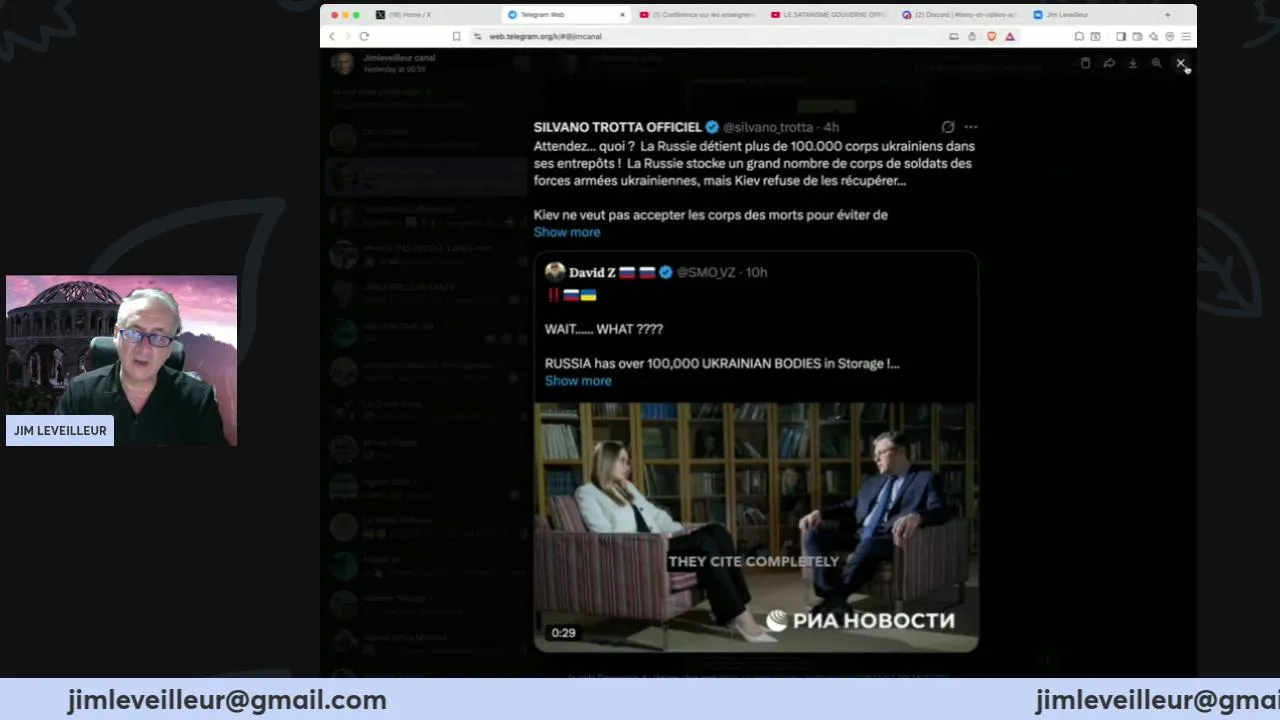The image size is (1280, 720).
Task: Click the 0:29 video duration badge
Action: pos(563,633)
